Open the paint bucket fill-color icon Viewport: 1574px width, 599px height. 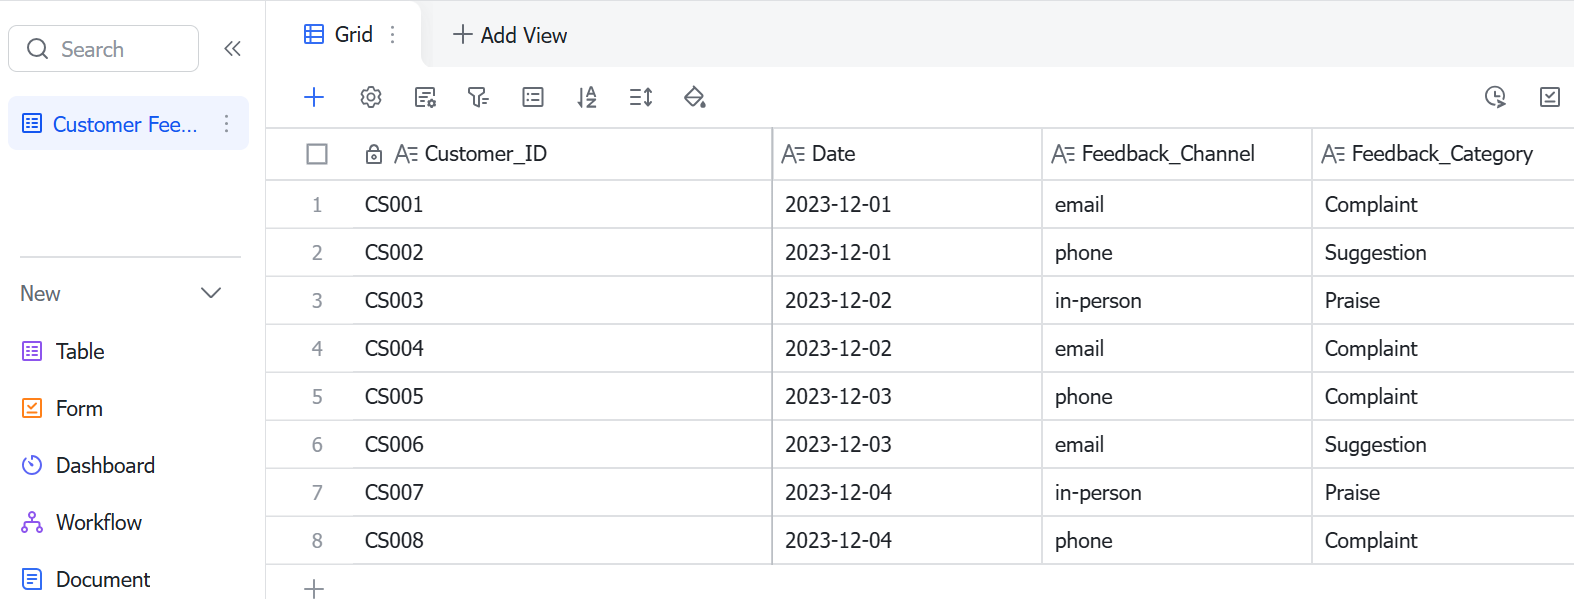coord(695,97)
